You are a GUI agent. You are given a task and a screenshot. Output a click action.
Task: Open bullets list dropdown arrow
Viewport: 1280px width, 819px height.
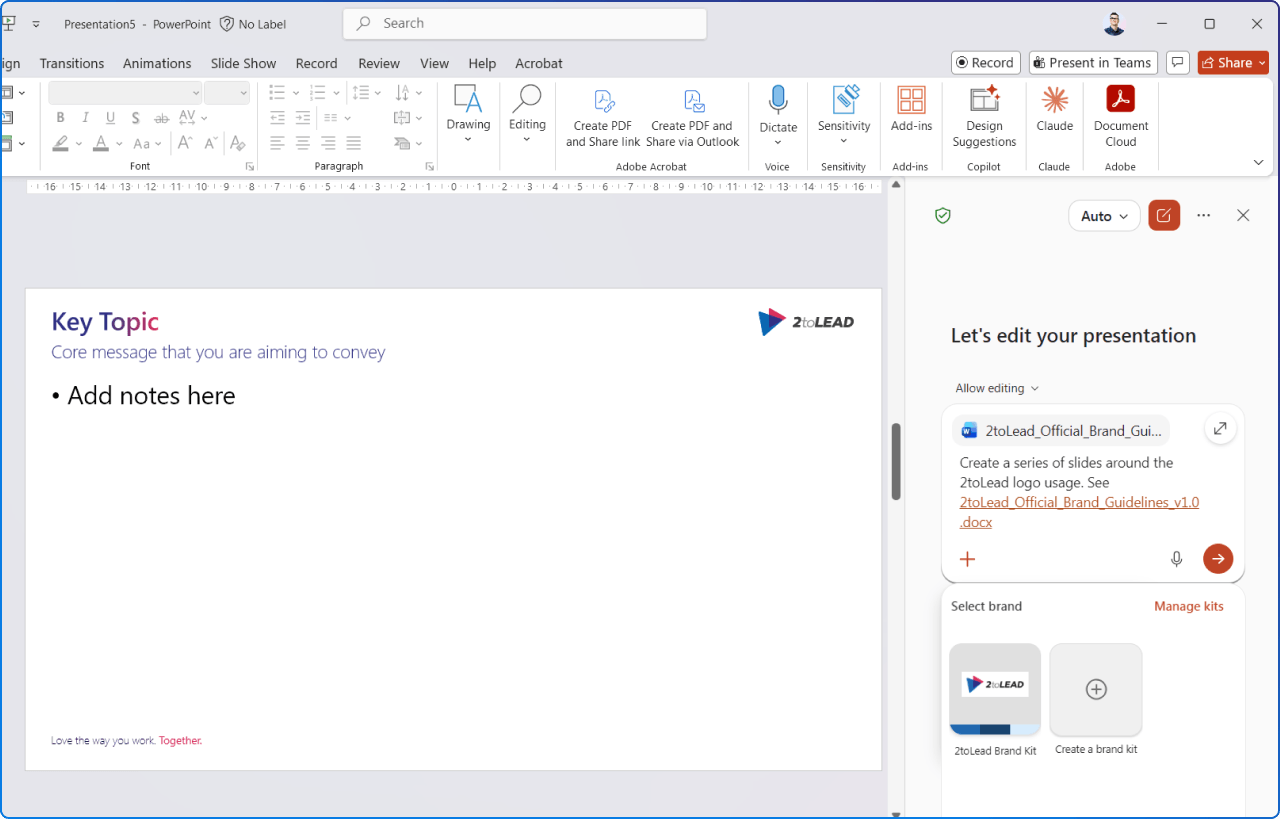296,93
